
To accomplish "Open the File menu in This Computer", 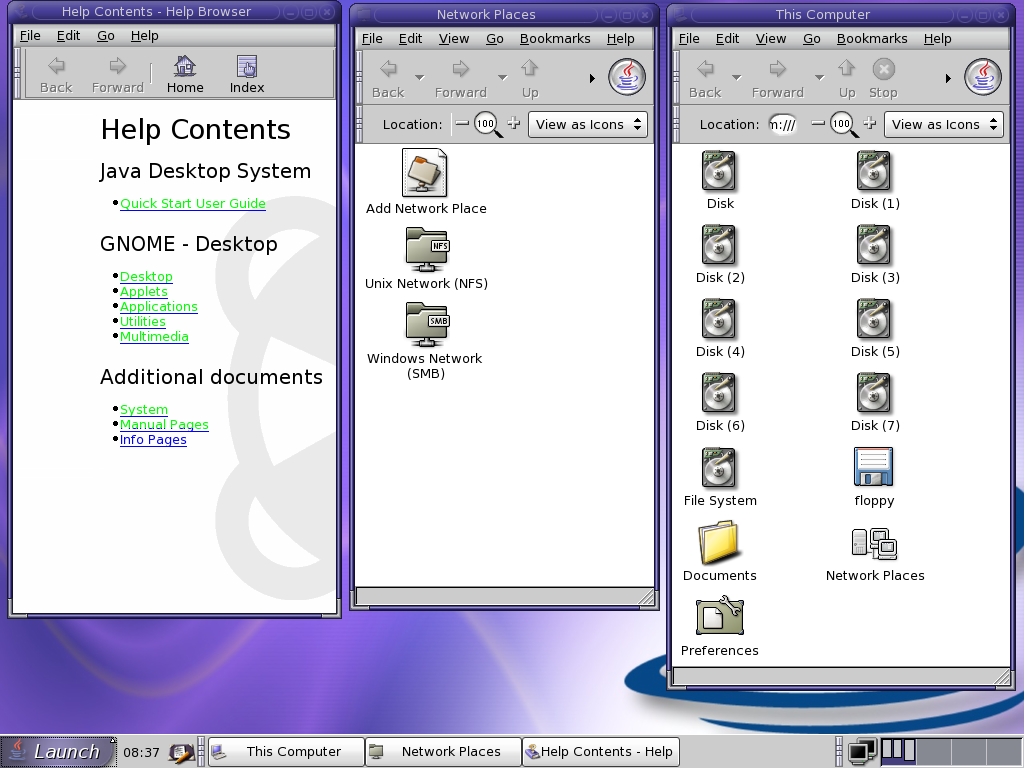I will (689, 39).
